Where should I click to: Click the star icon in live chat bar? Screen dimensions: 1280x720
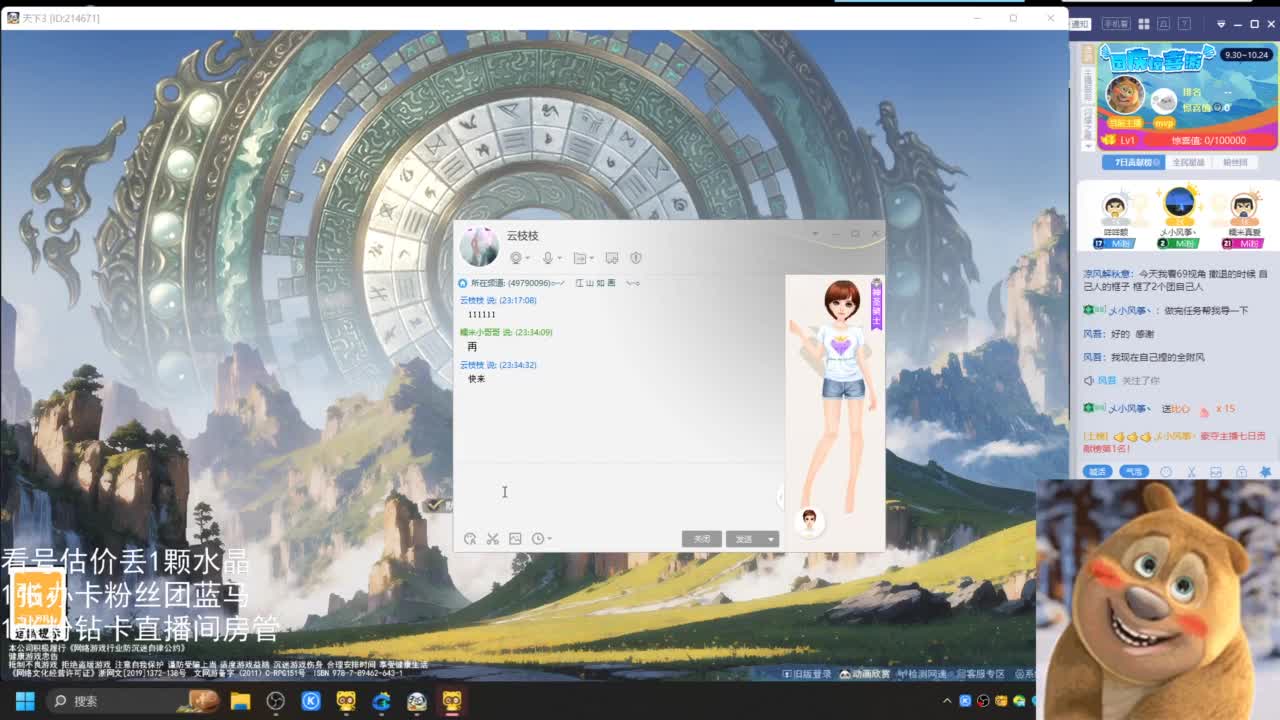tap(1265, 471)
